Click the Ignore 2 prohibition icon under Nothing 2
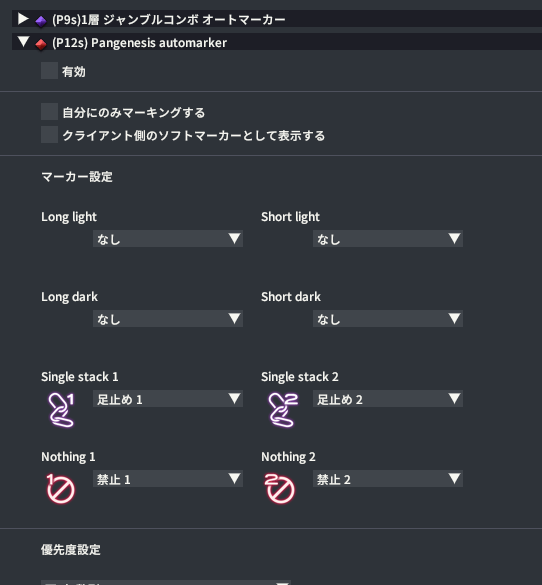This screenshot has height=585, width=542. click(x=280, y=488)
